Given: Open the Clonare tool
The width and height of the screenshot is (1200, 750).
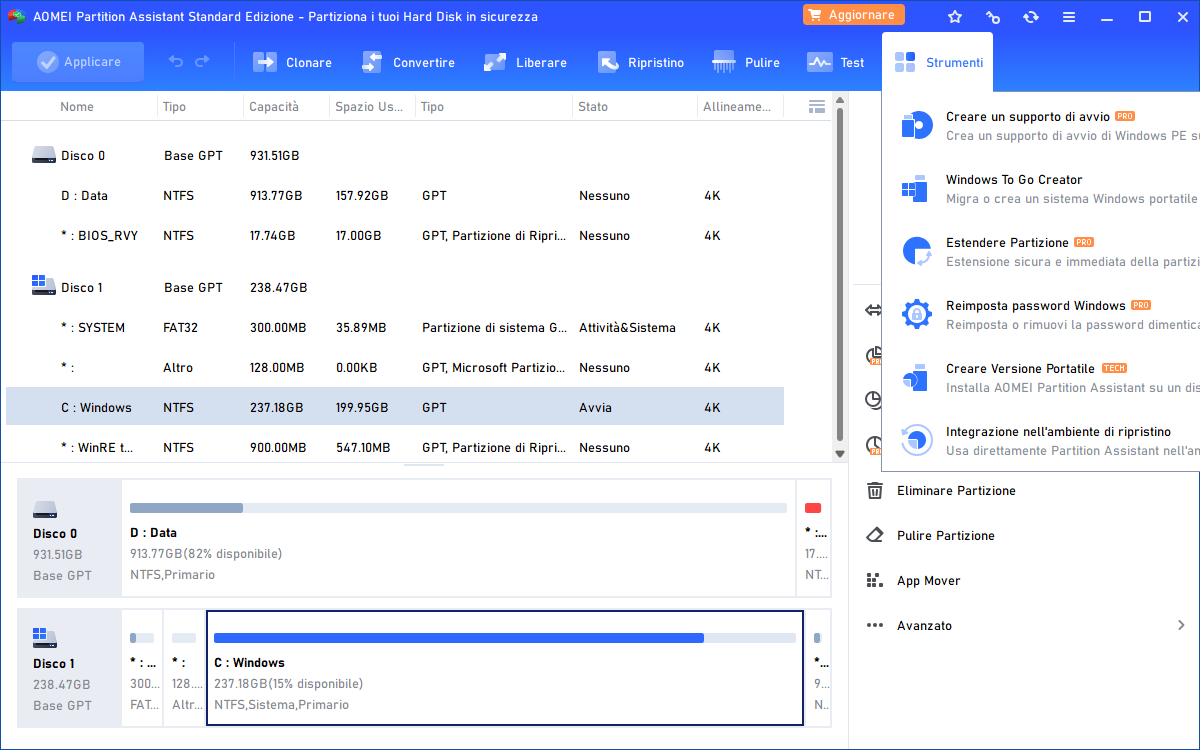Looking at the screenshot, I should pos(292,62).
